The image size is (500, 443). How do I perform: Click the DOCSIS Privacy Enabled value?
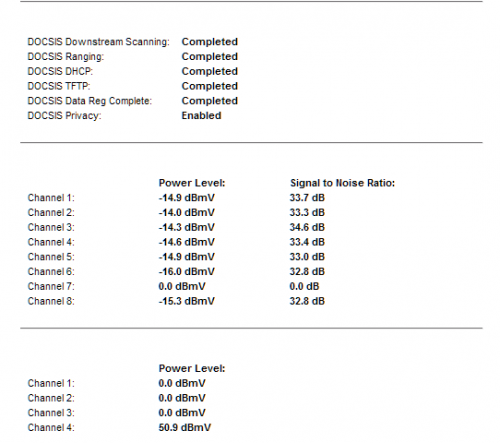pyautogui.click(x=201, y=116)
